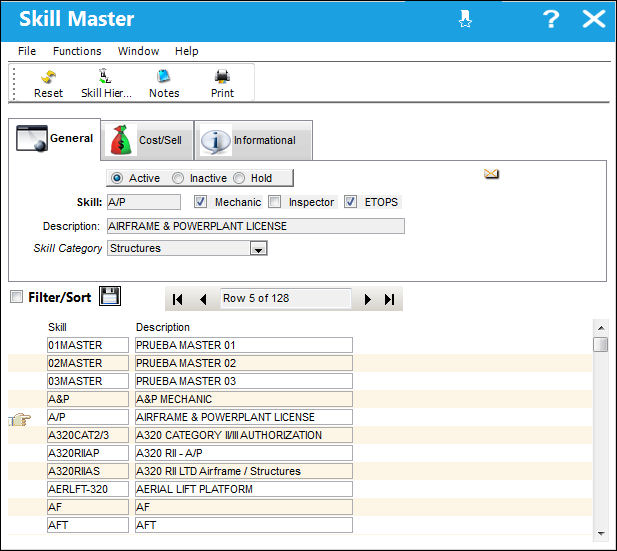Viewport: 617px width, 551px height.
Task: Switch to the Cost/Sell tab
Action: [x=147, y=141]
